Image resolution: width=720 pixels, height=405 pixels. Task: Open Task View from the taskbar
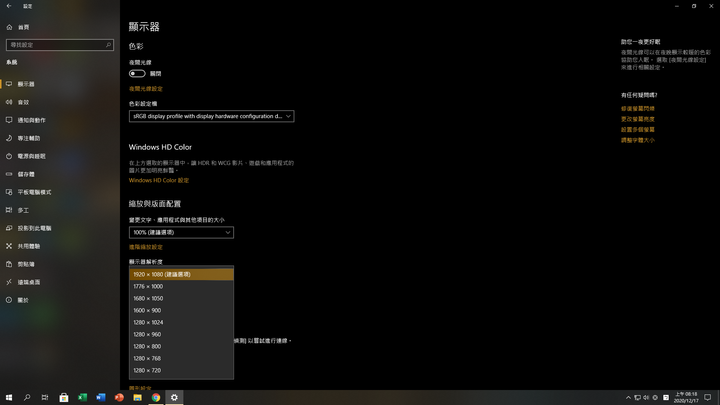pyautogui.click(x=45, y=398)
